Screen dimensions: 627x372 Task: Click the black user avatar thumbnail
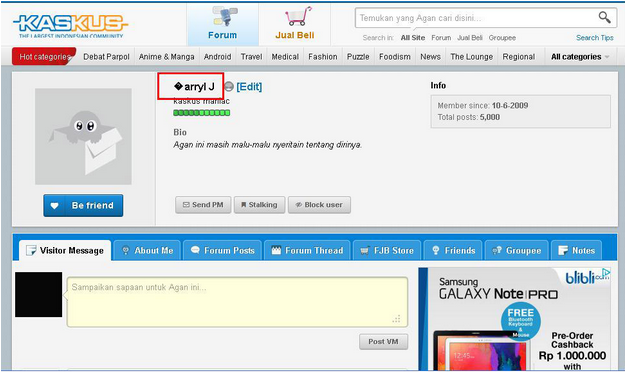pos(38,295)
